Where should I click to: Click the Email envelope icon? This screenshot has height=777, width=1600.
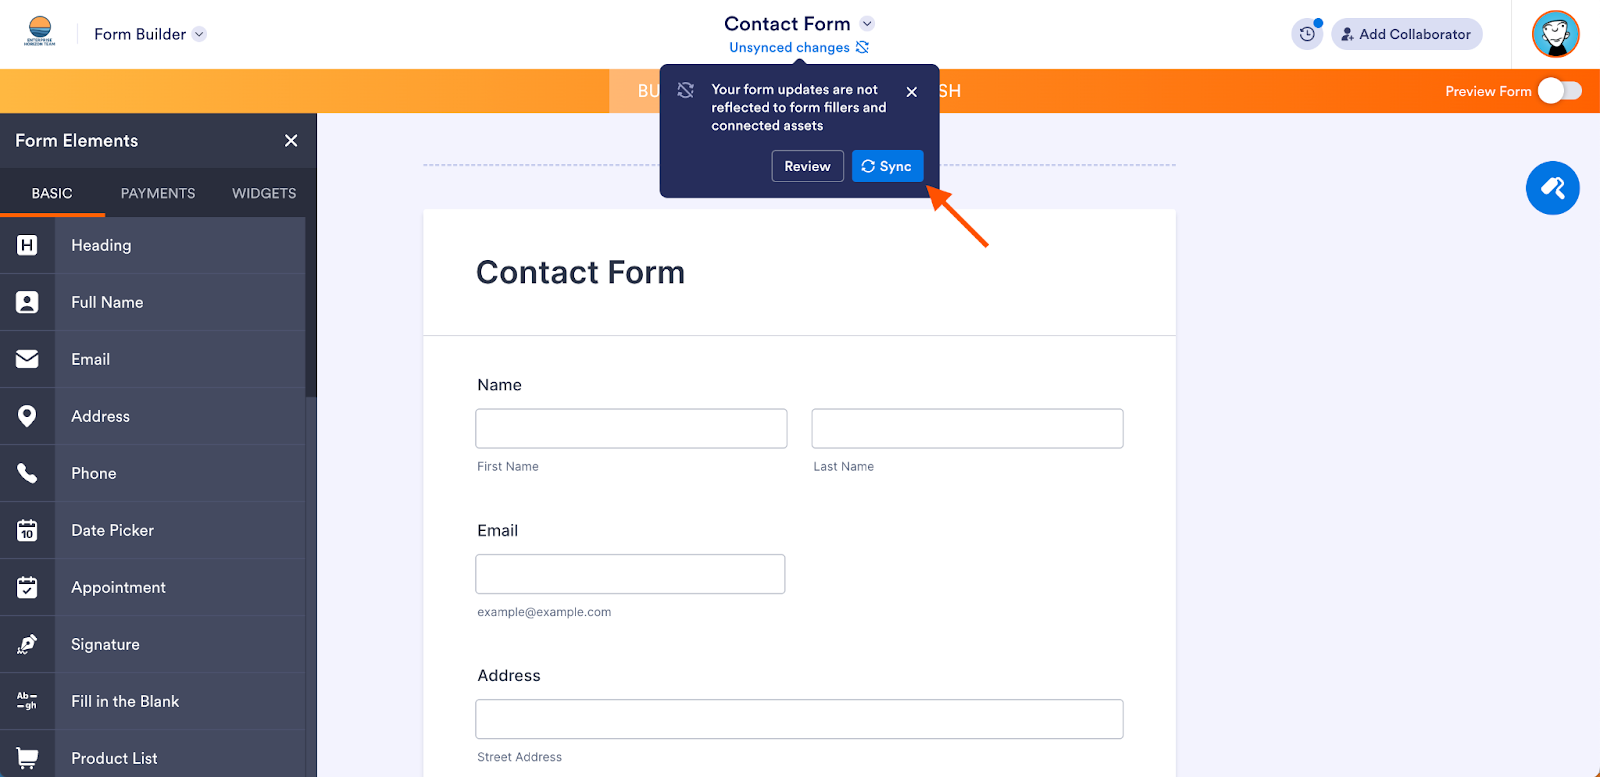(x=27, y=359)
